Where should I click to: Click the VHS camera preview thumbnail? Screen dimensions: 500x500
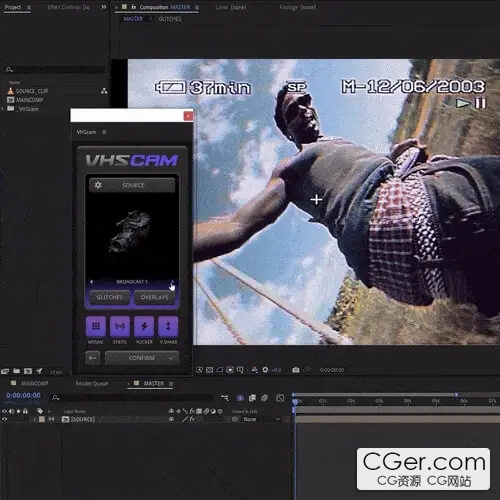click(130, 232)
